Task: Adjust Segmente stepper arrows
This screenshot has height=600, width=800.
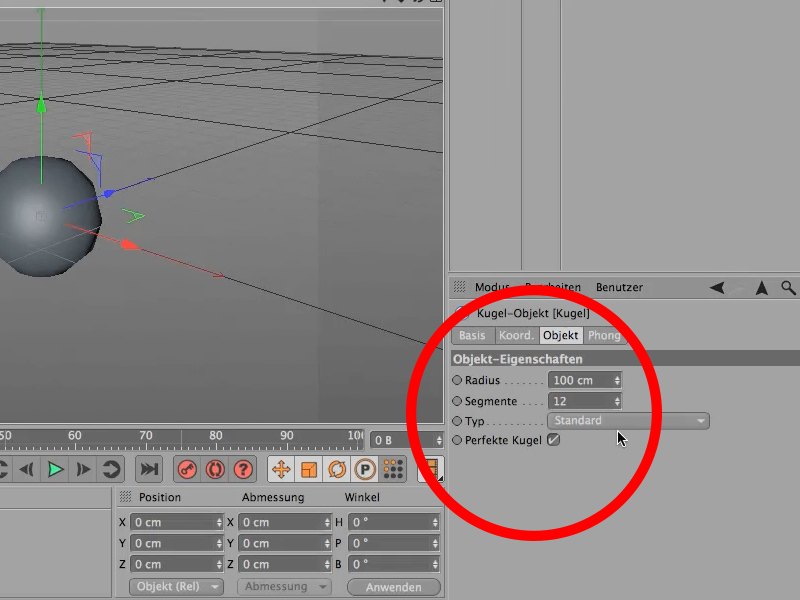Action: (617, 401)
